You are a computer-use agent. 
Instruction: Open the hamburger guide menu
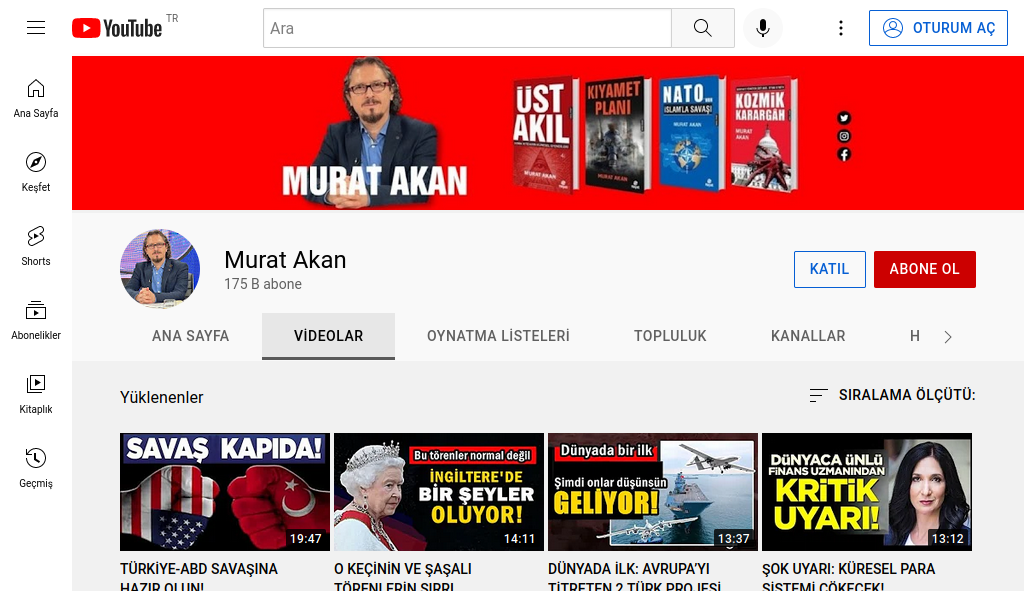[x=36, y=28]
